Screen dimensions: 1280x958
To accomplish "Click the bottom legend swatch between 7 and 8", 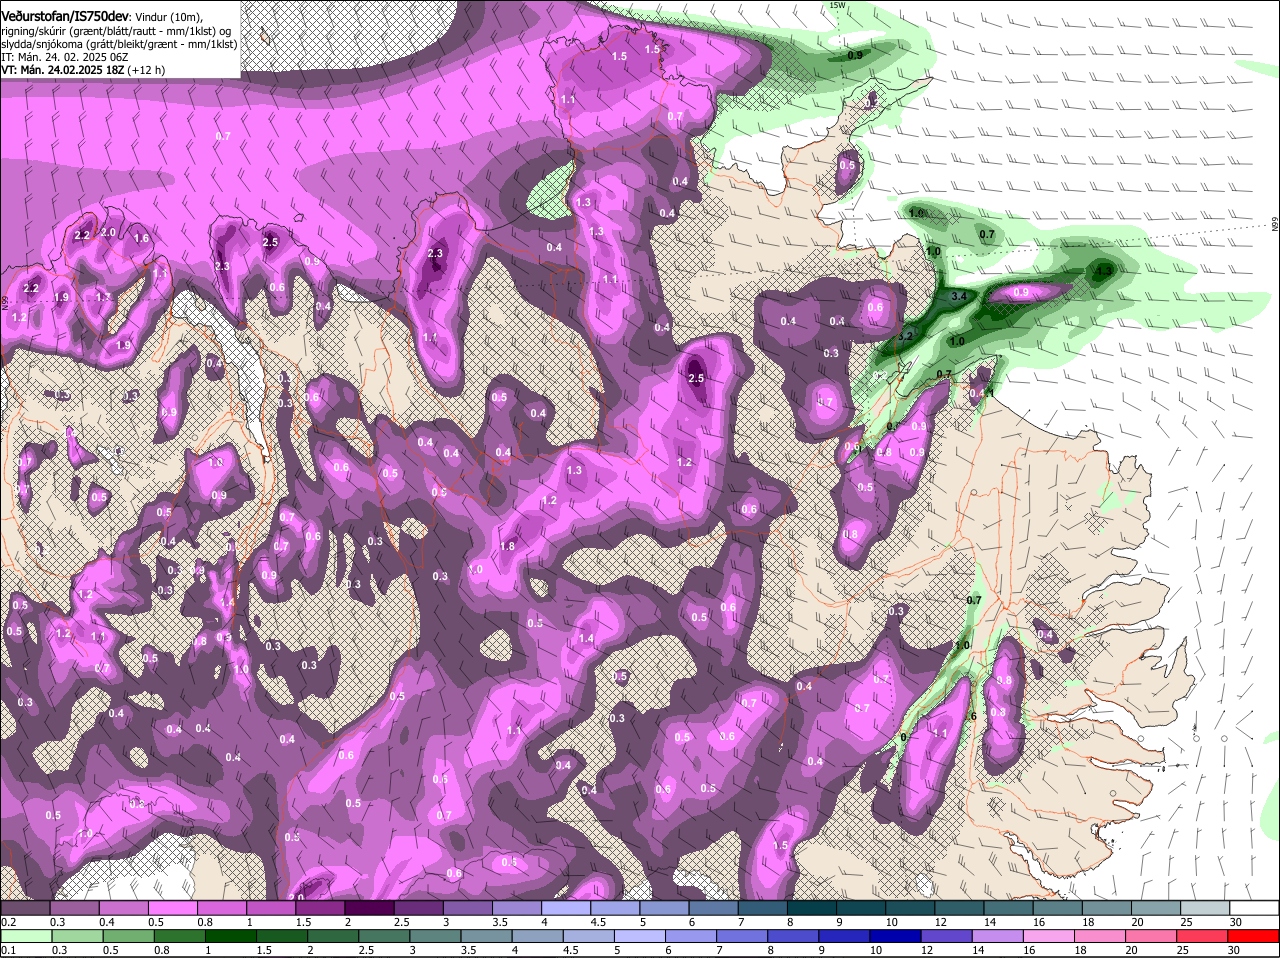I will (x=742, y=936).
